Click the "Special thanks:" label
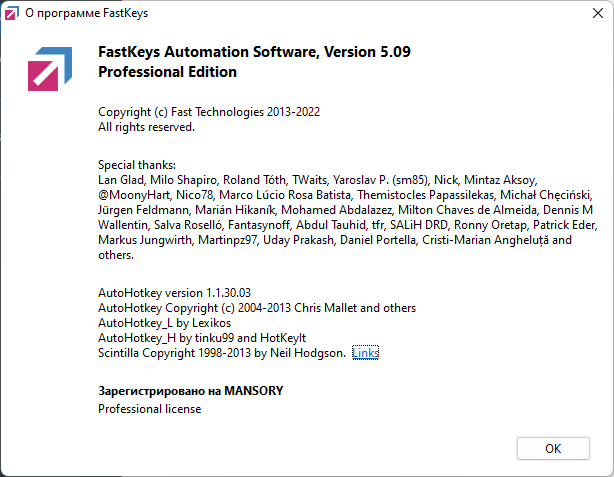 pyautogui.click(x=137, y=164)
